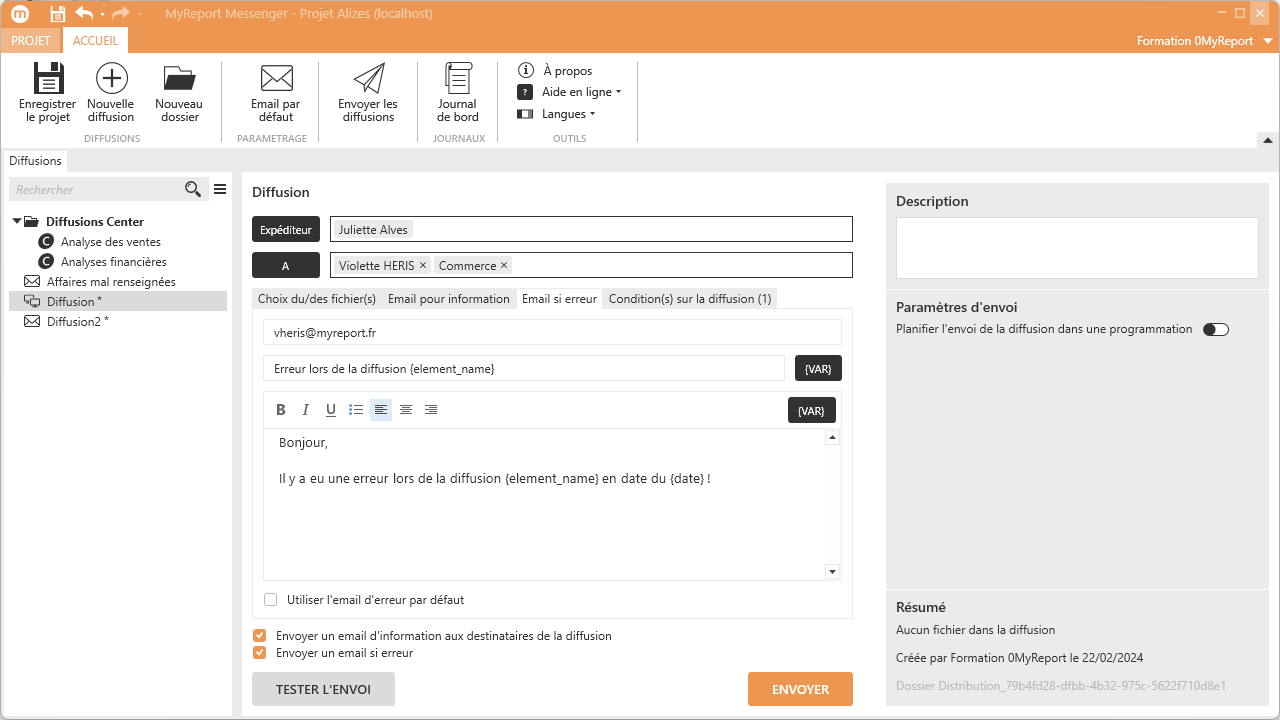The image size is (1280, 720).
Task: Click the search magnifier icon in Diffusions panel
Action: point(193,190)
